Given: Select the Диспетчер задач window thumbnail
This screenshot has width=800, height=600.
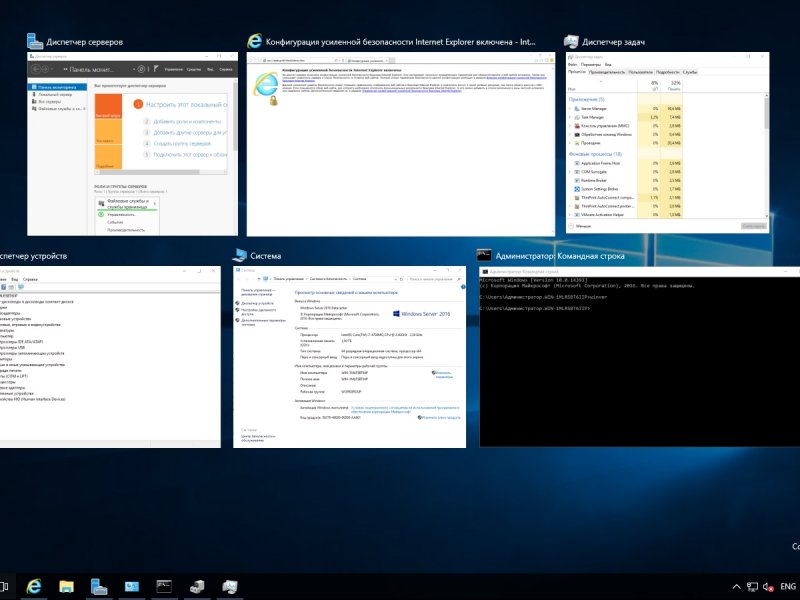Looking at the screenshot, I should pos(667,143).
